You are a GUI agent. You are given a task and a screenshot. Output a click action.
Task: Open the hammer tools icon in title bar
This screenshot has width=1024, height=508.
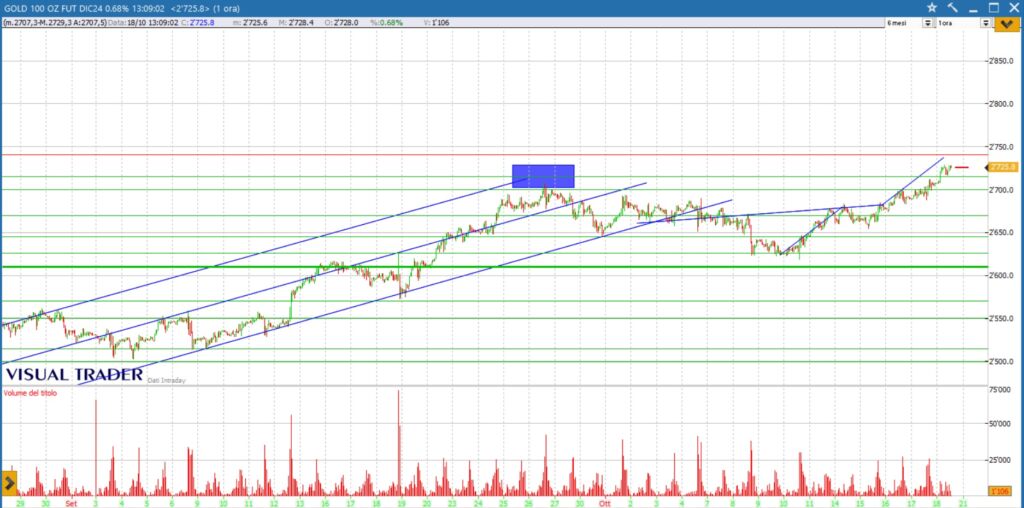[x=953, y=8]
